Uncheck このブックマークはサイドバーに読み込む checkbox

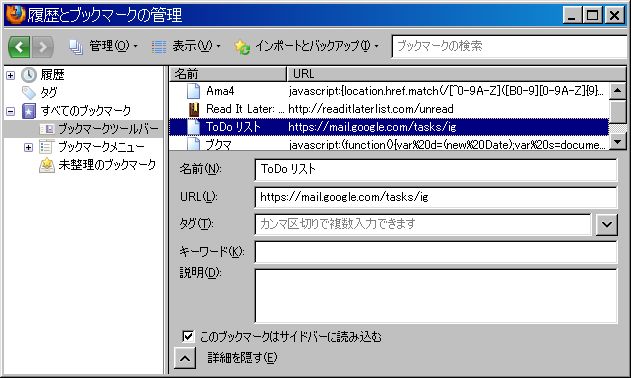click(x=188, y=336)
